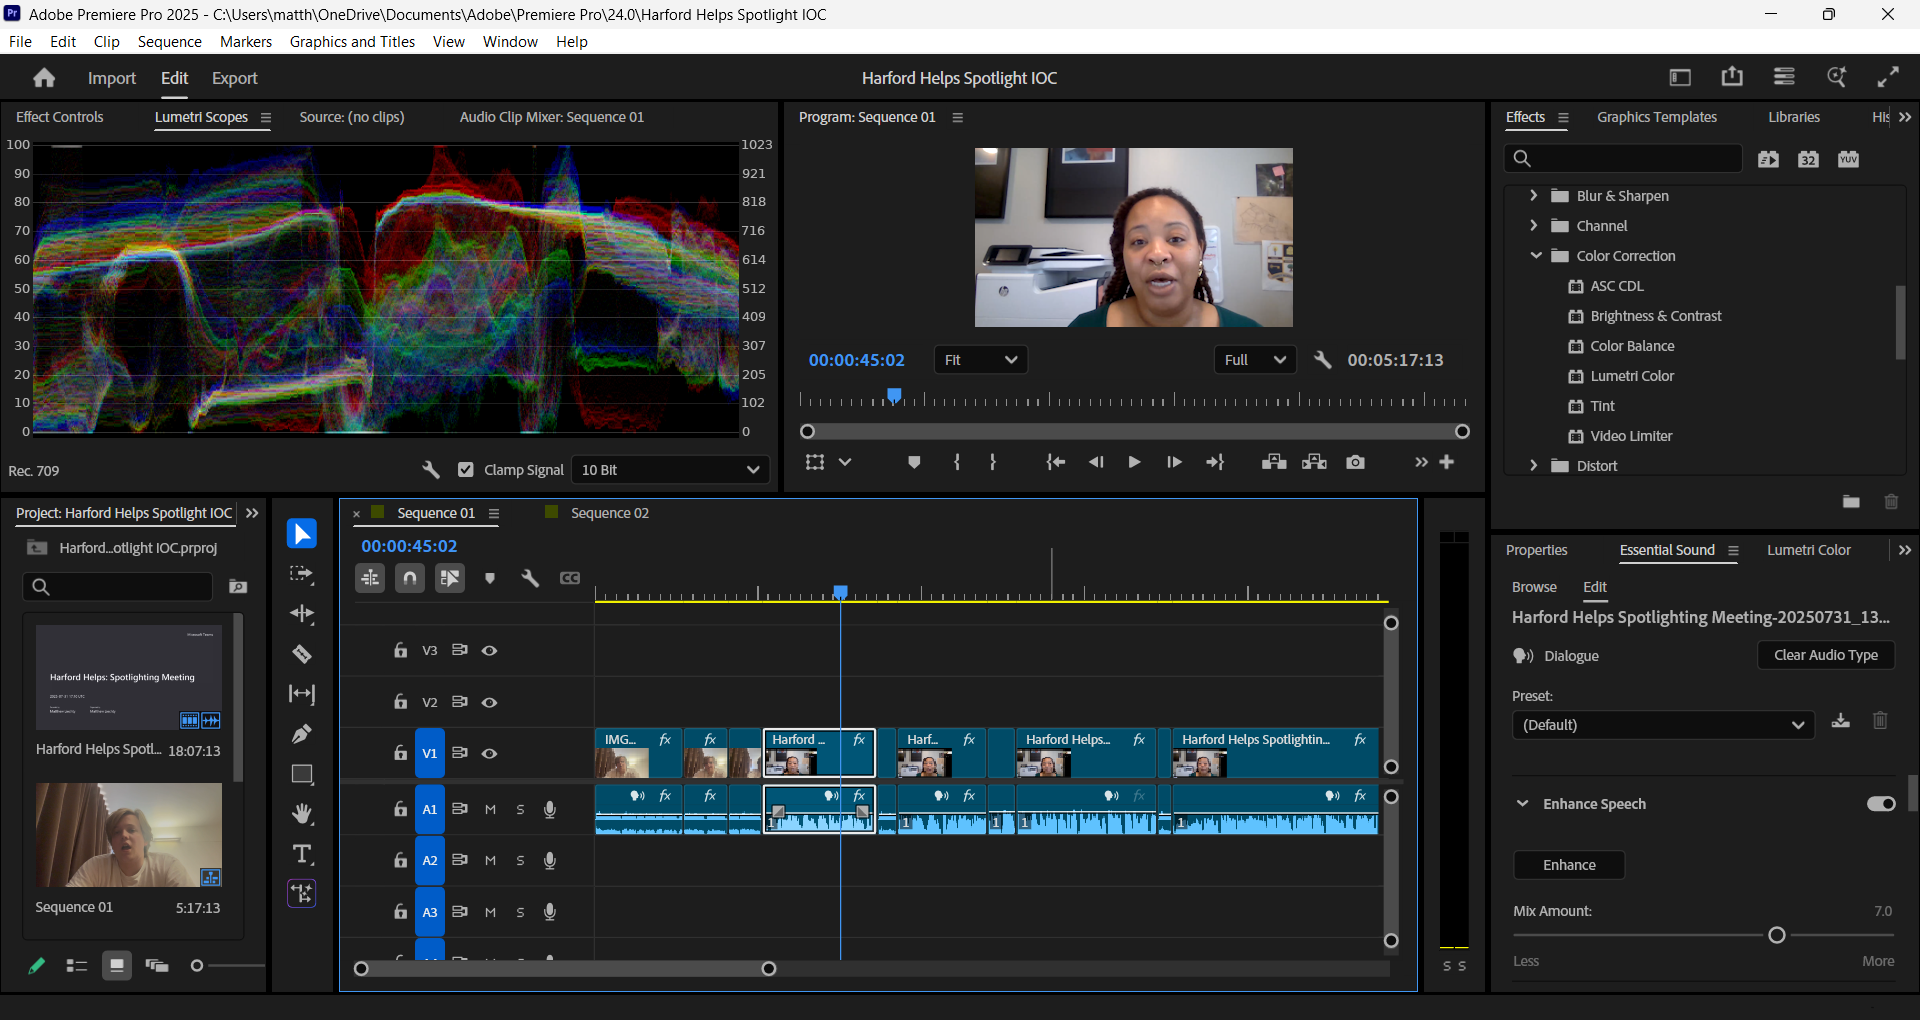Step back one frame
1920x1020 pixels.
[x=1096, y=462]
